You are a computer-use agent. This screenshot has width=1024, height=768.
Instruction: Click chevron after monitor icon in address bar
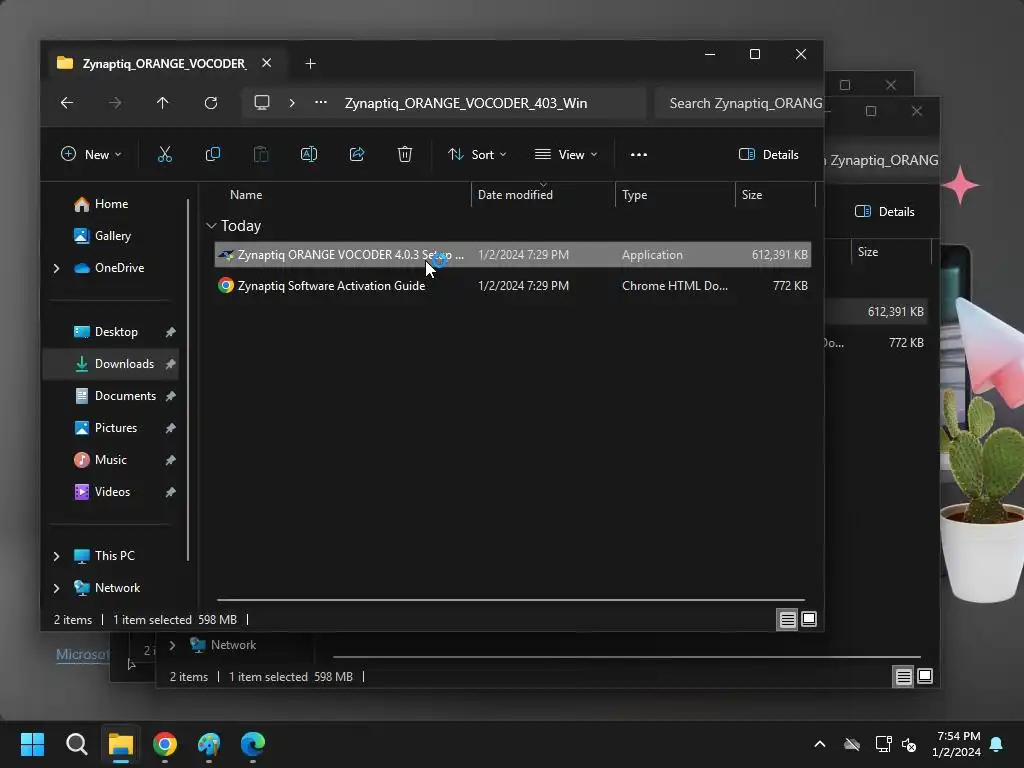pyautogui.click(x=292, y=103)
